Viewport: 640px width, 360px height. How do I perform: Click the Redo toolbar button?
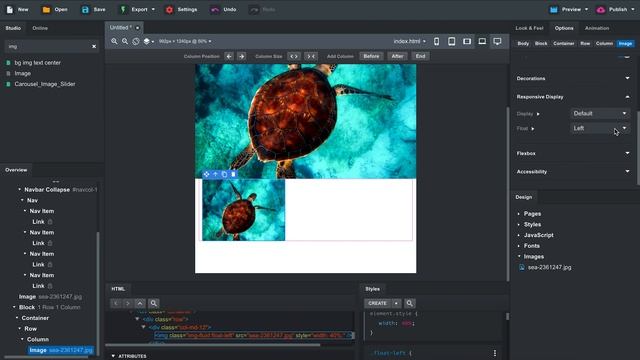tap(261, 9)
